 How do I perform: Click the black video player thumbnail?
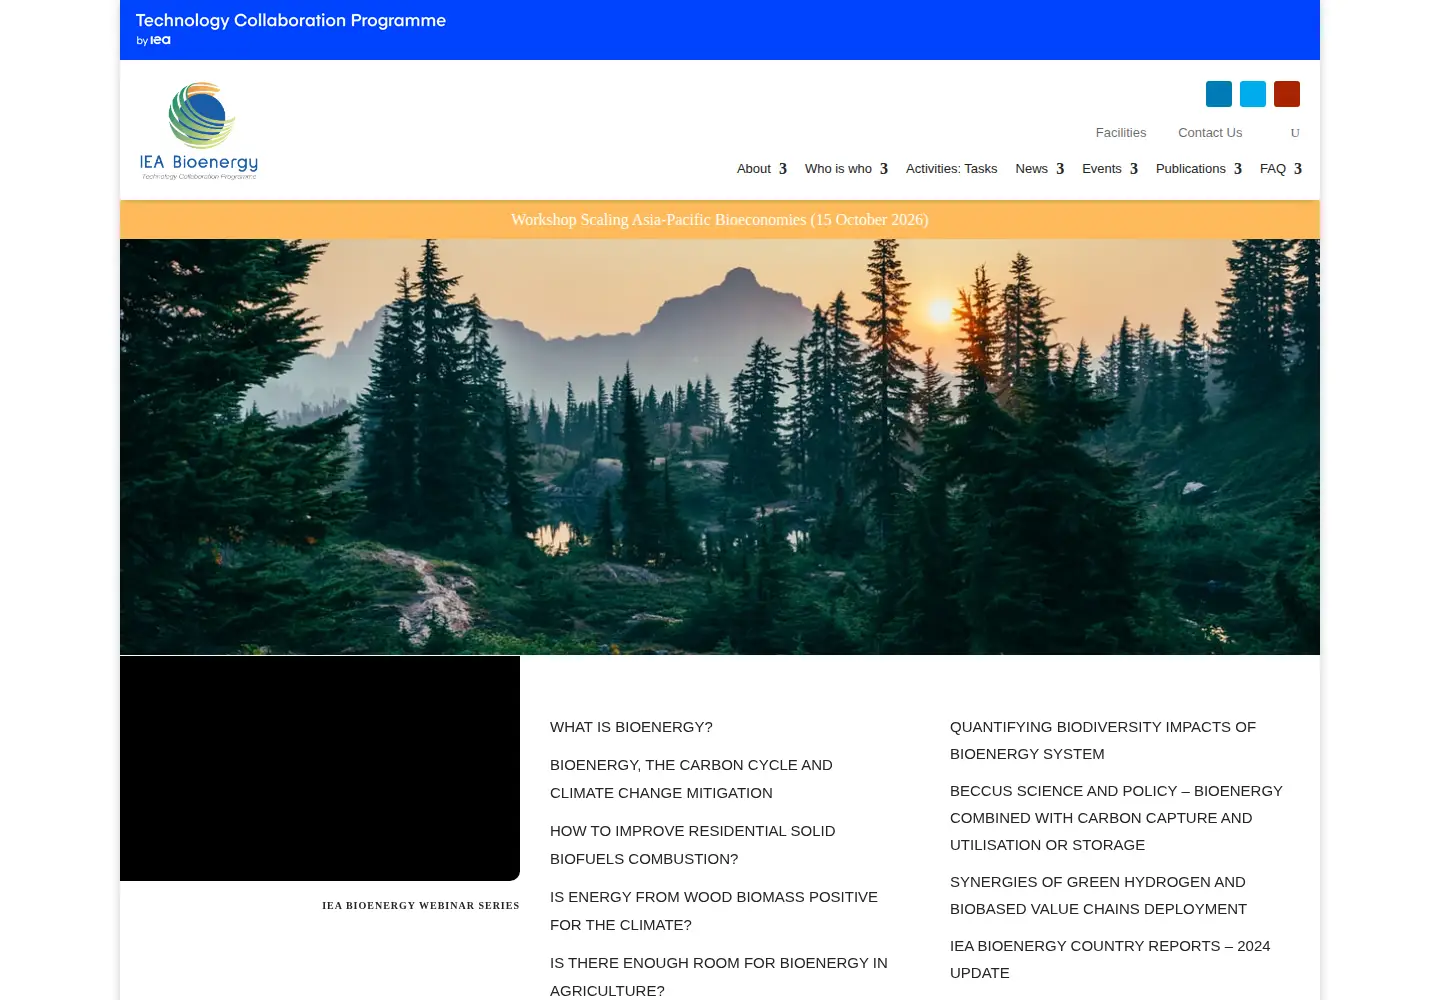click(x=320, y=768)
